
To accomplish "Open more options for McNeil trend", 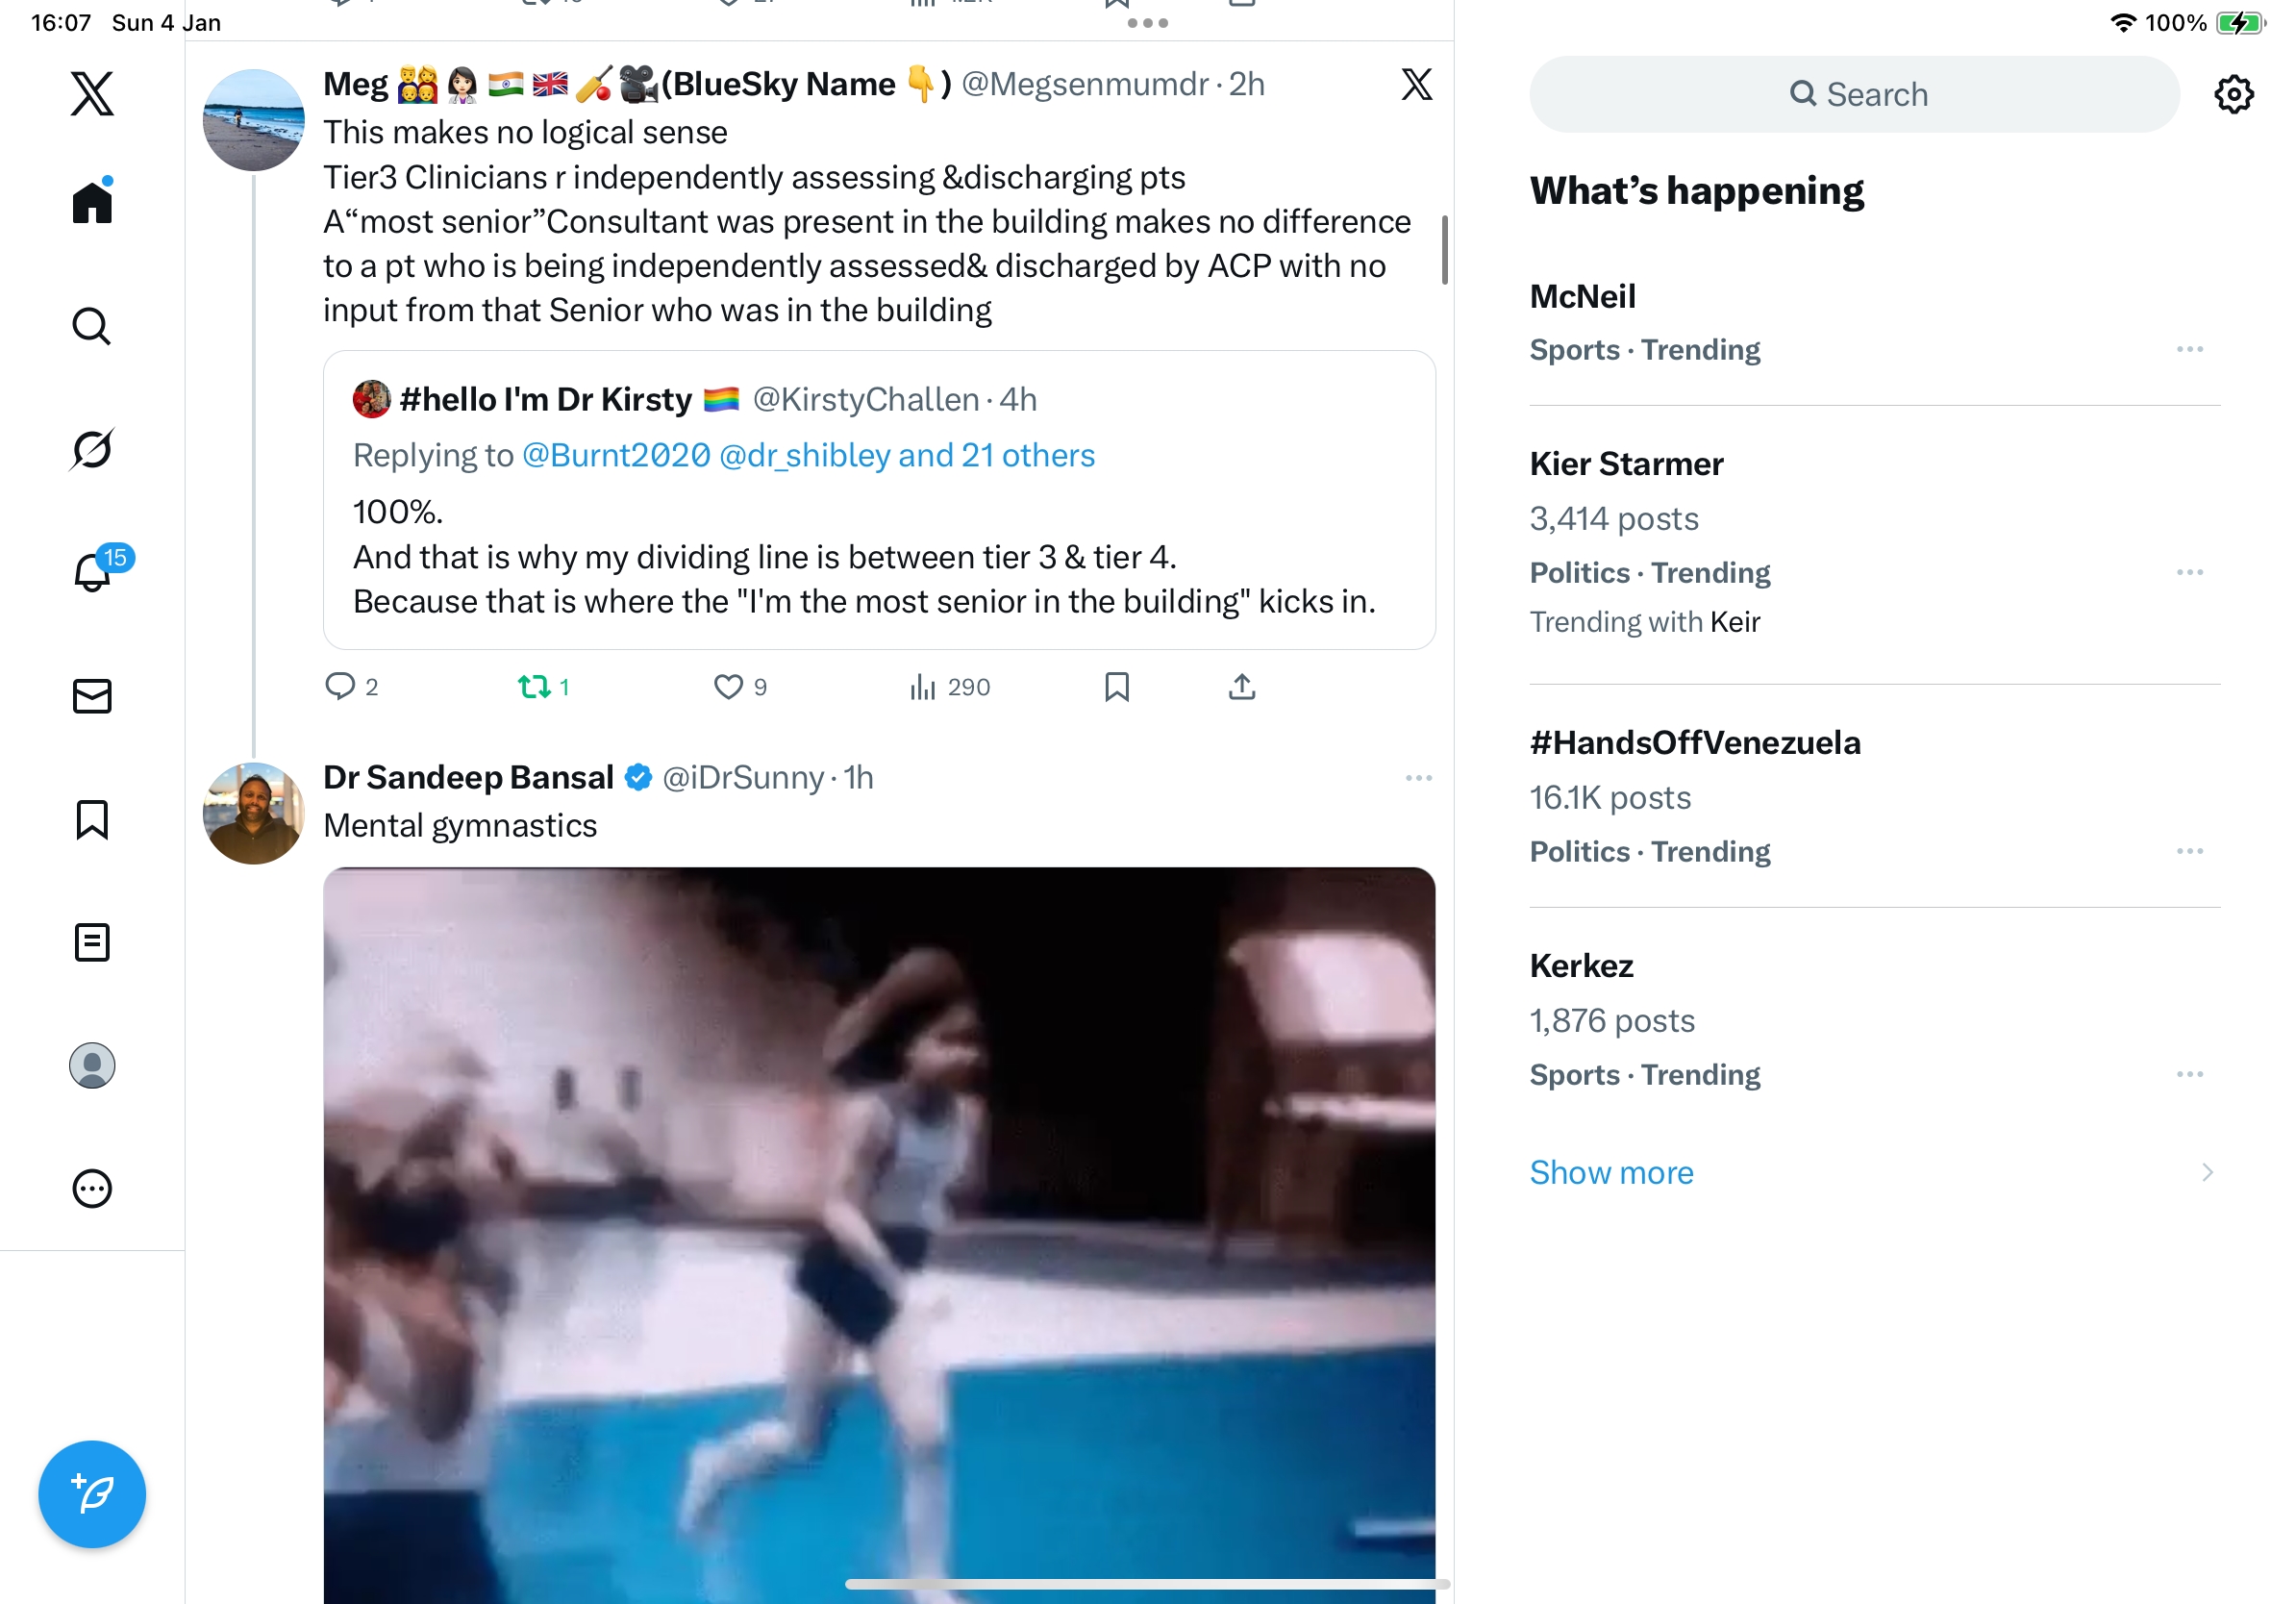I will [x=2189, y=349].
